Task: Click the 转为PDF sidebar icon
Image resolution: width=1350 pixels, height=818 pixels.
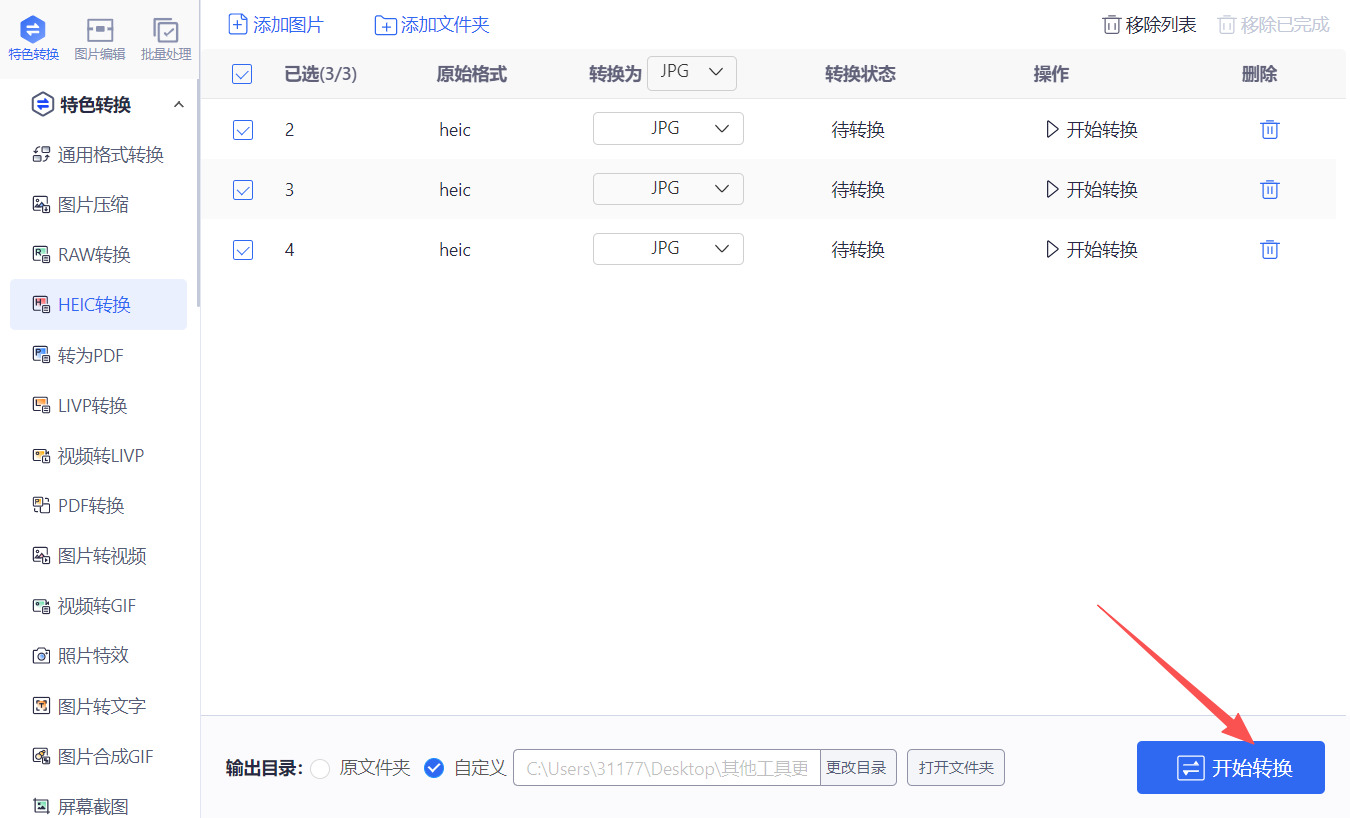Action: 41,355
